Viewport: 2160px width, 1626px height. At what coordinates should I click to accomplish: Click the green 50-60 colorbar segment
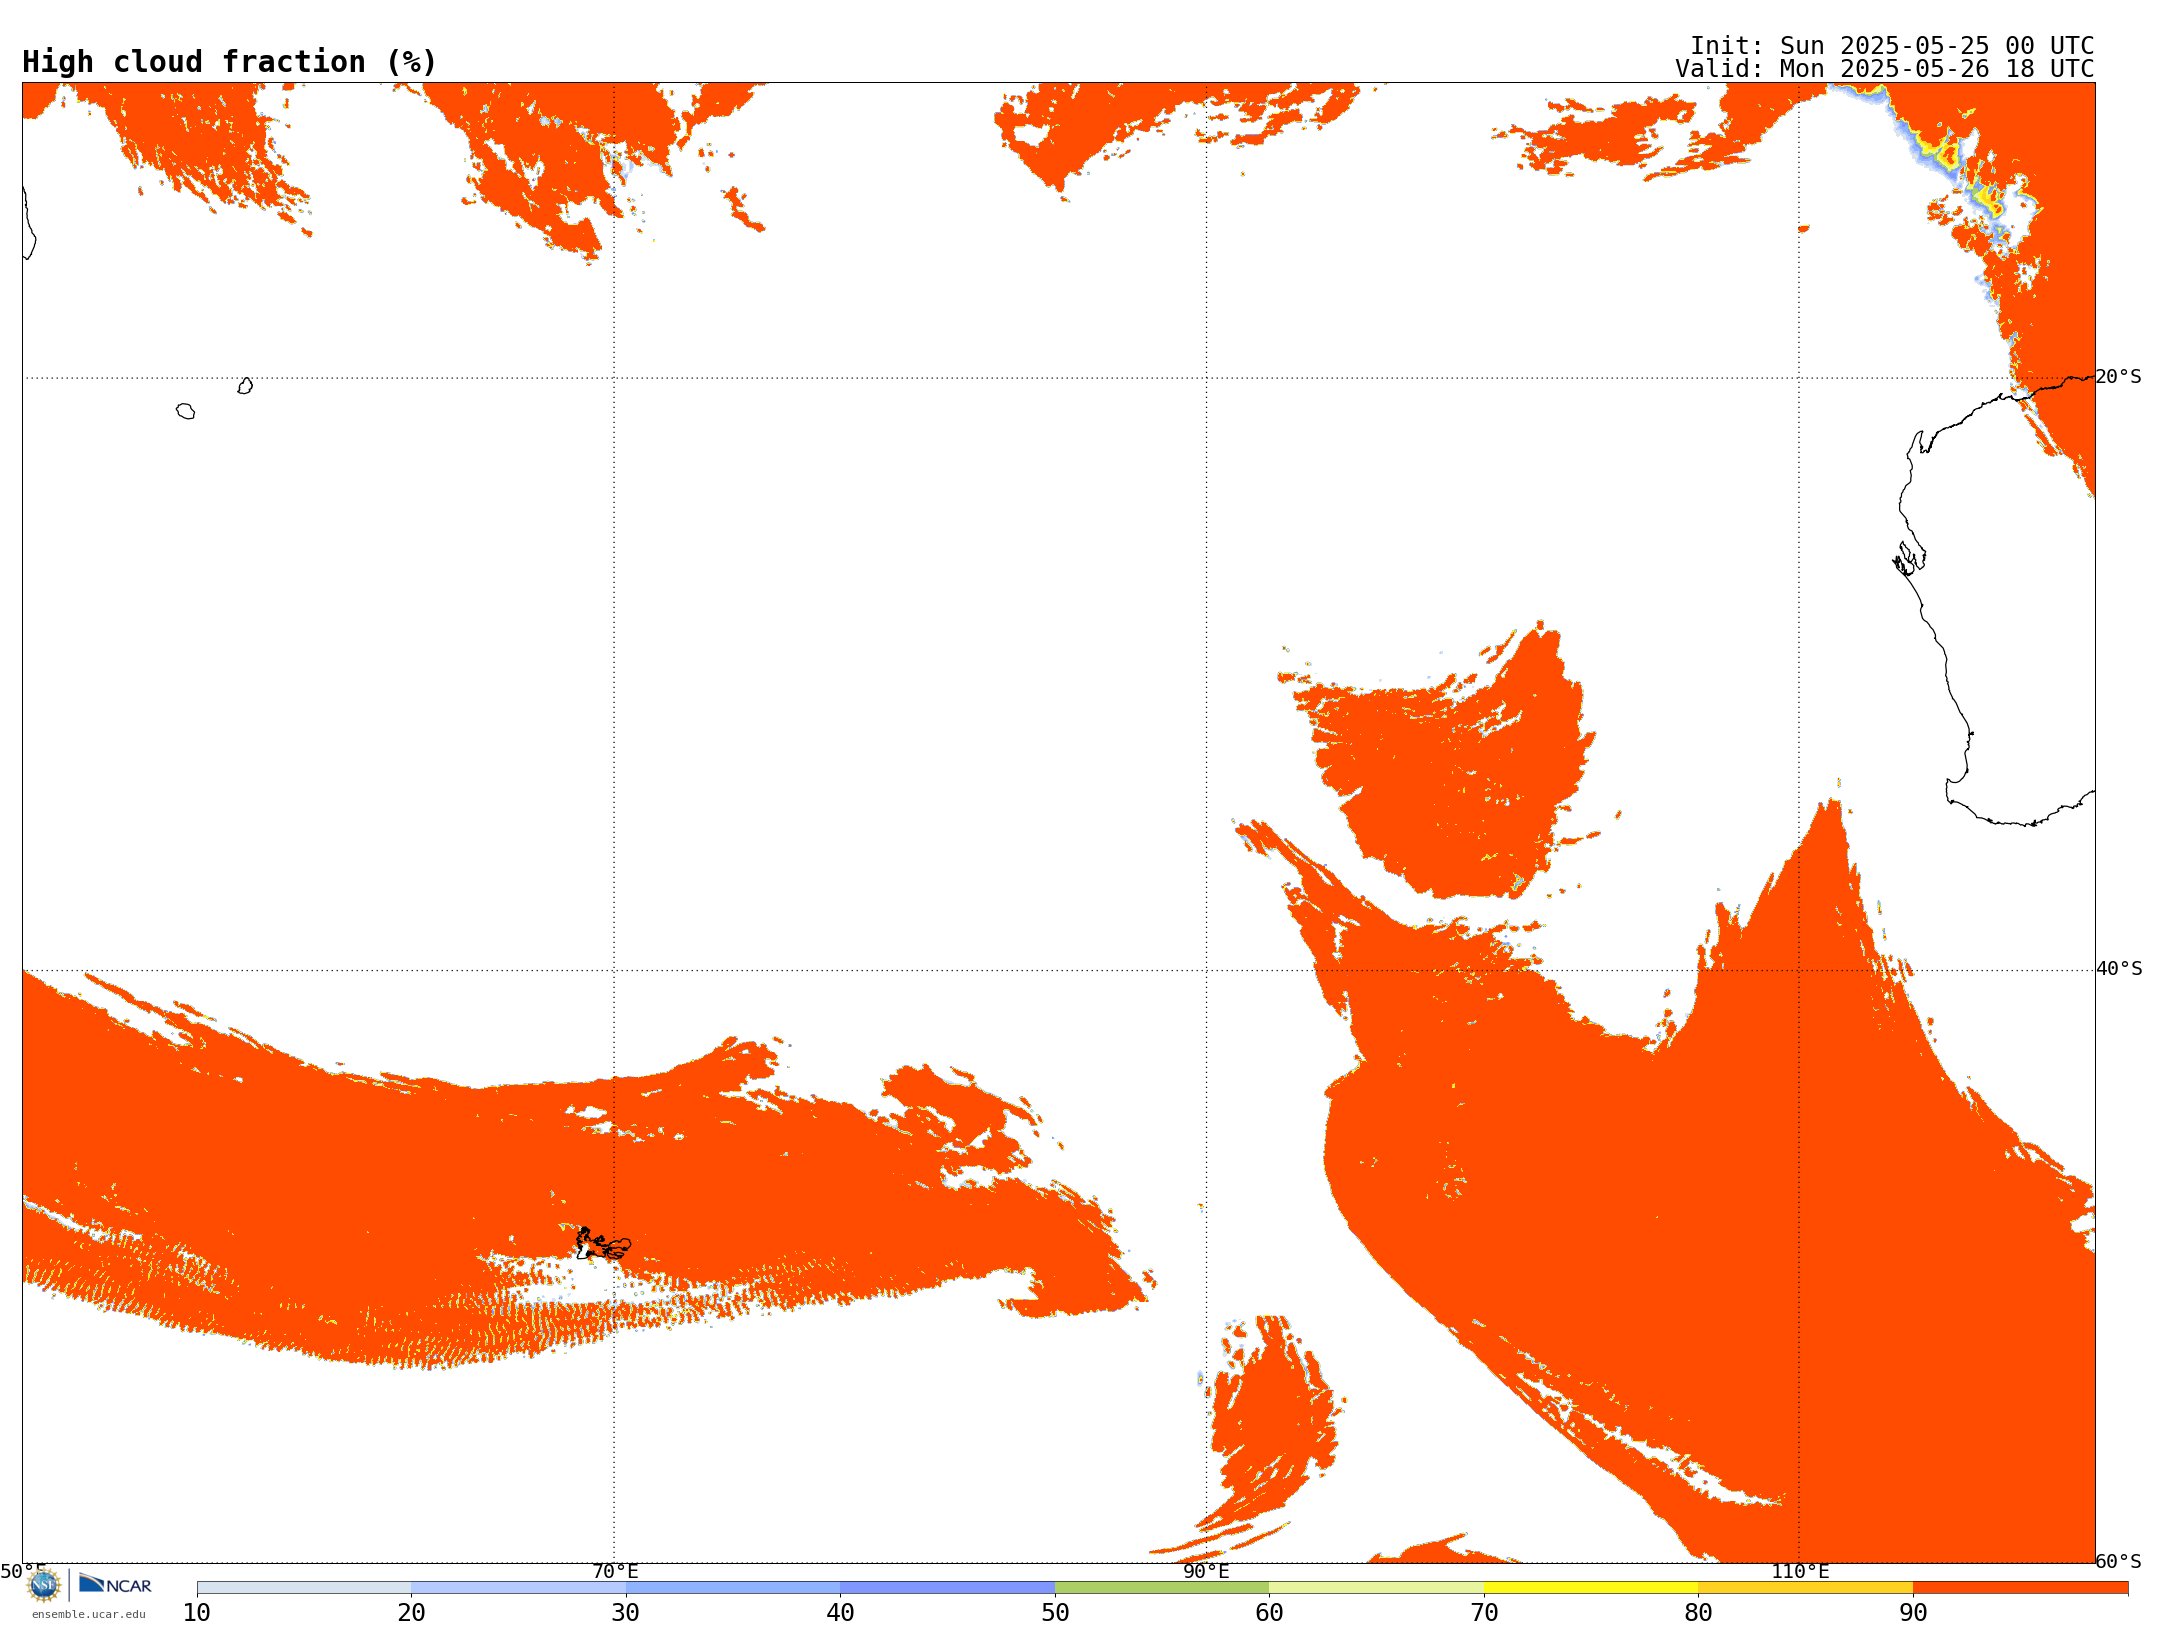[1162, 1587]
